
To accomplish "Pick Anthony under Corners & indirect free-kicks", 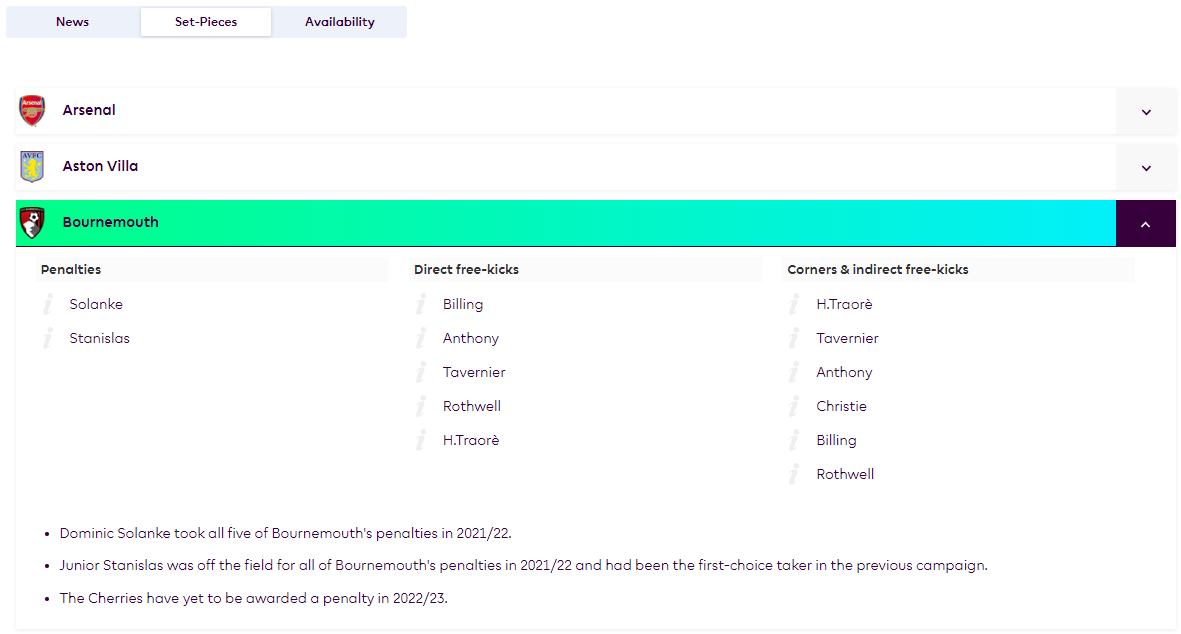I will coord(844,372).
